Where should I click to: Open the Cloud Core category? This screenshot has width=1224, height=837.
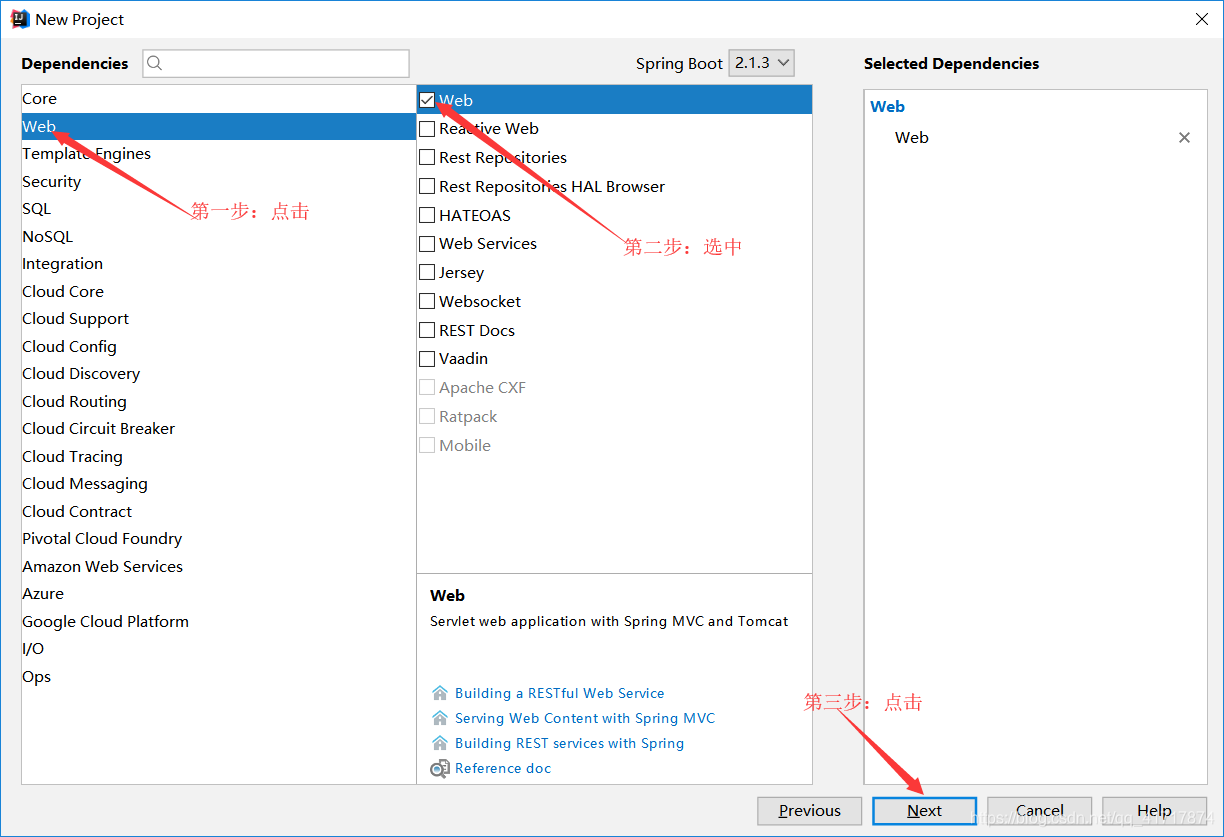(x=218, y=292)
